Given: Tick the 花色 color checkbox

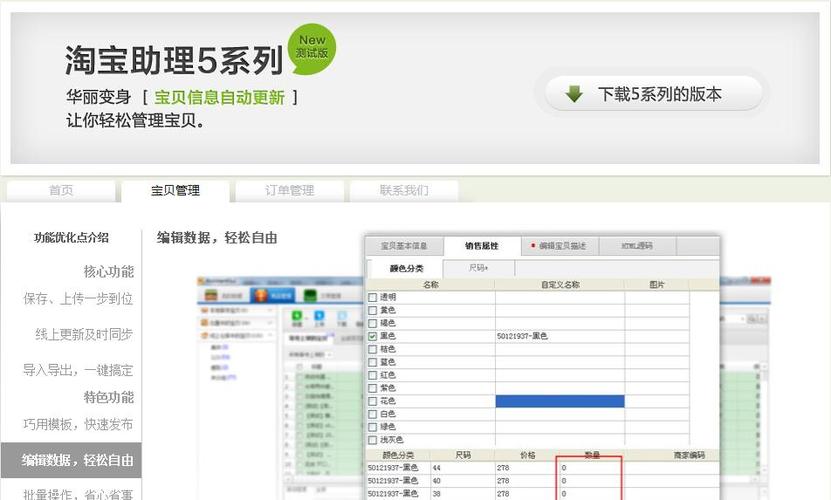Looking at the screenshot, I should click(x=373, y=401).
